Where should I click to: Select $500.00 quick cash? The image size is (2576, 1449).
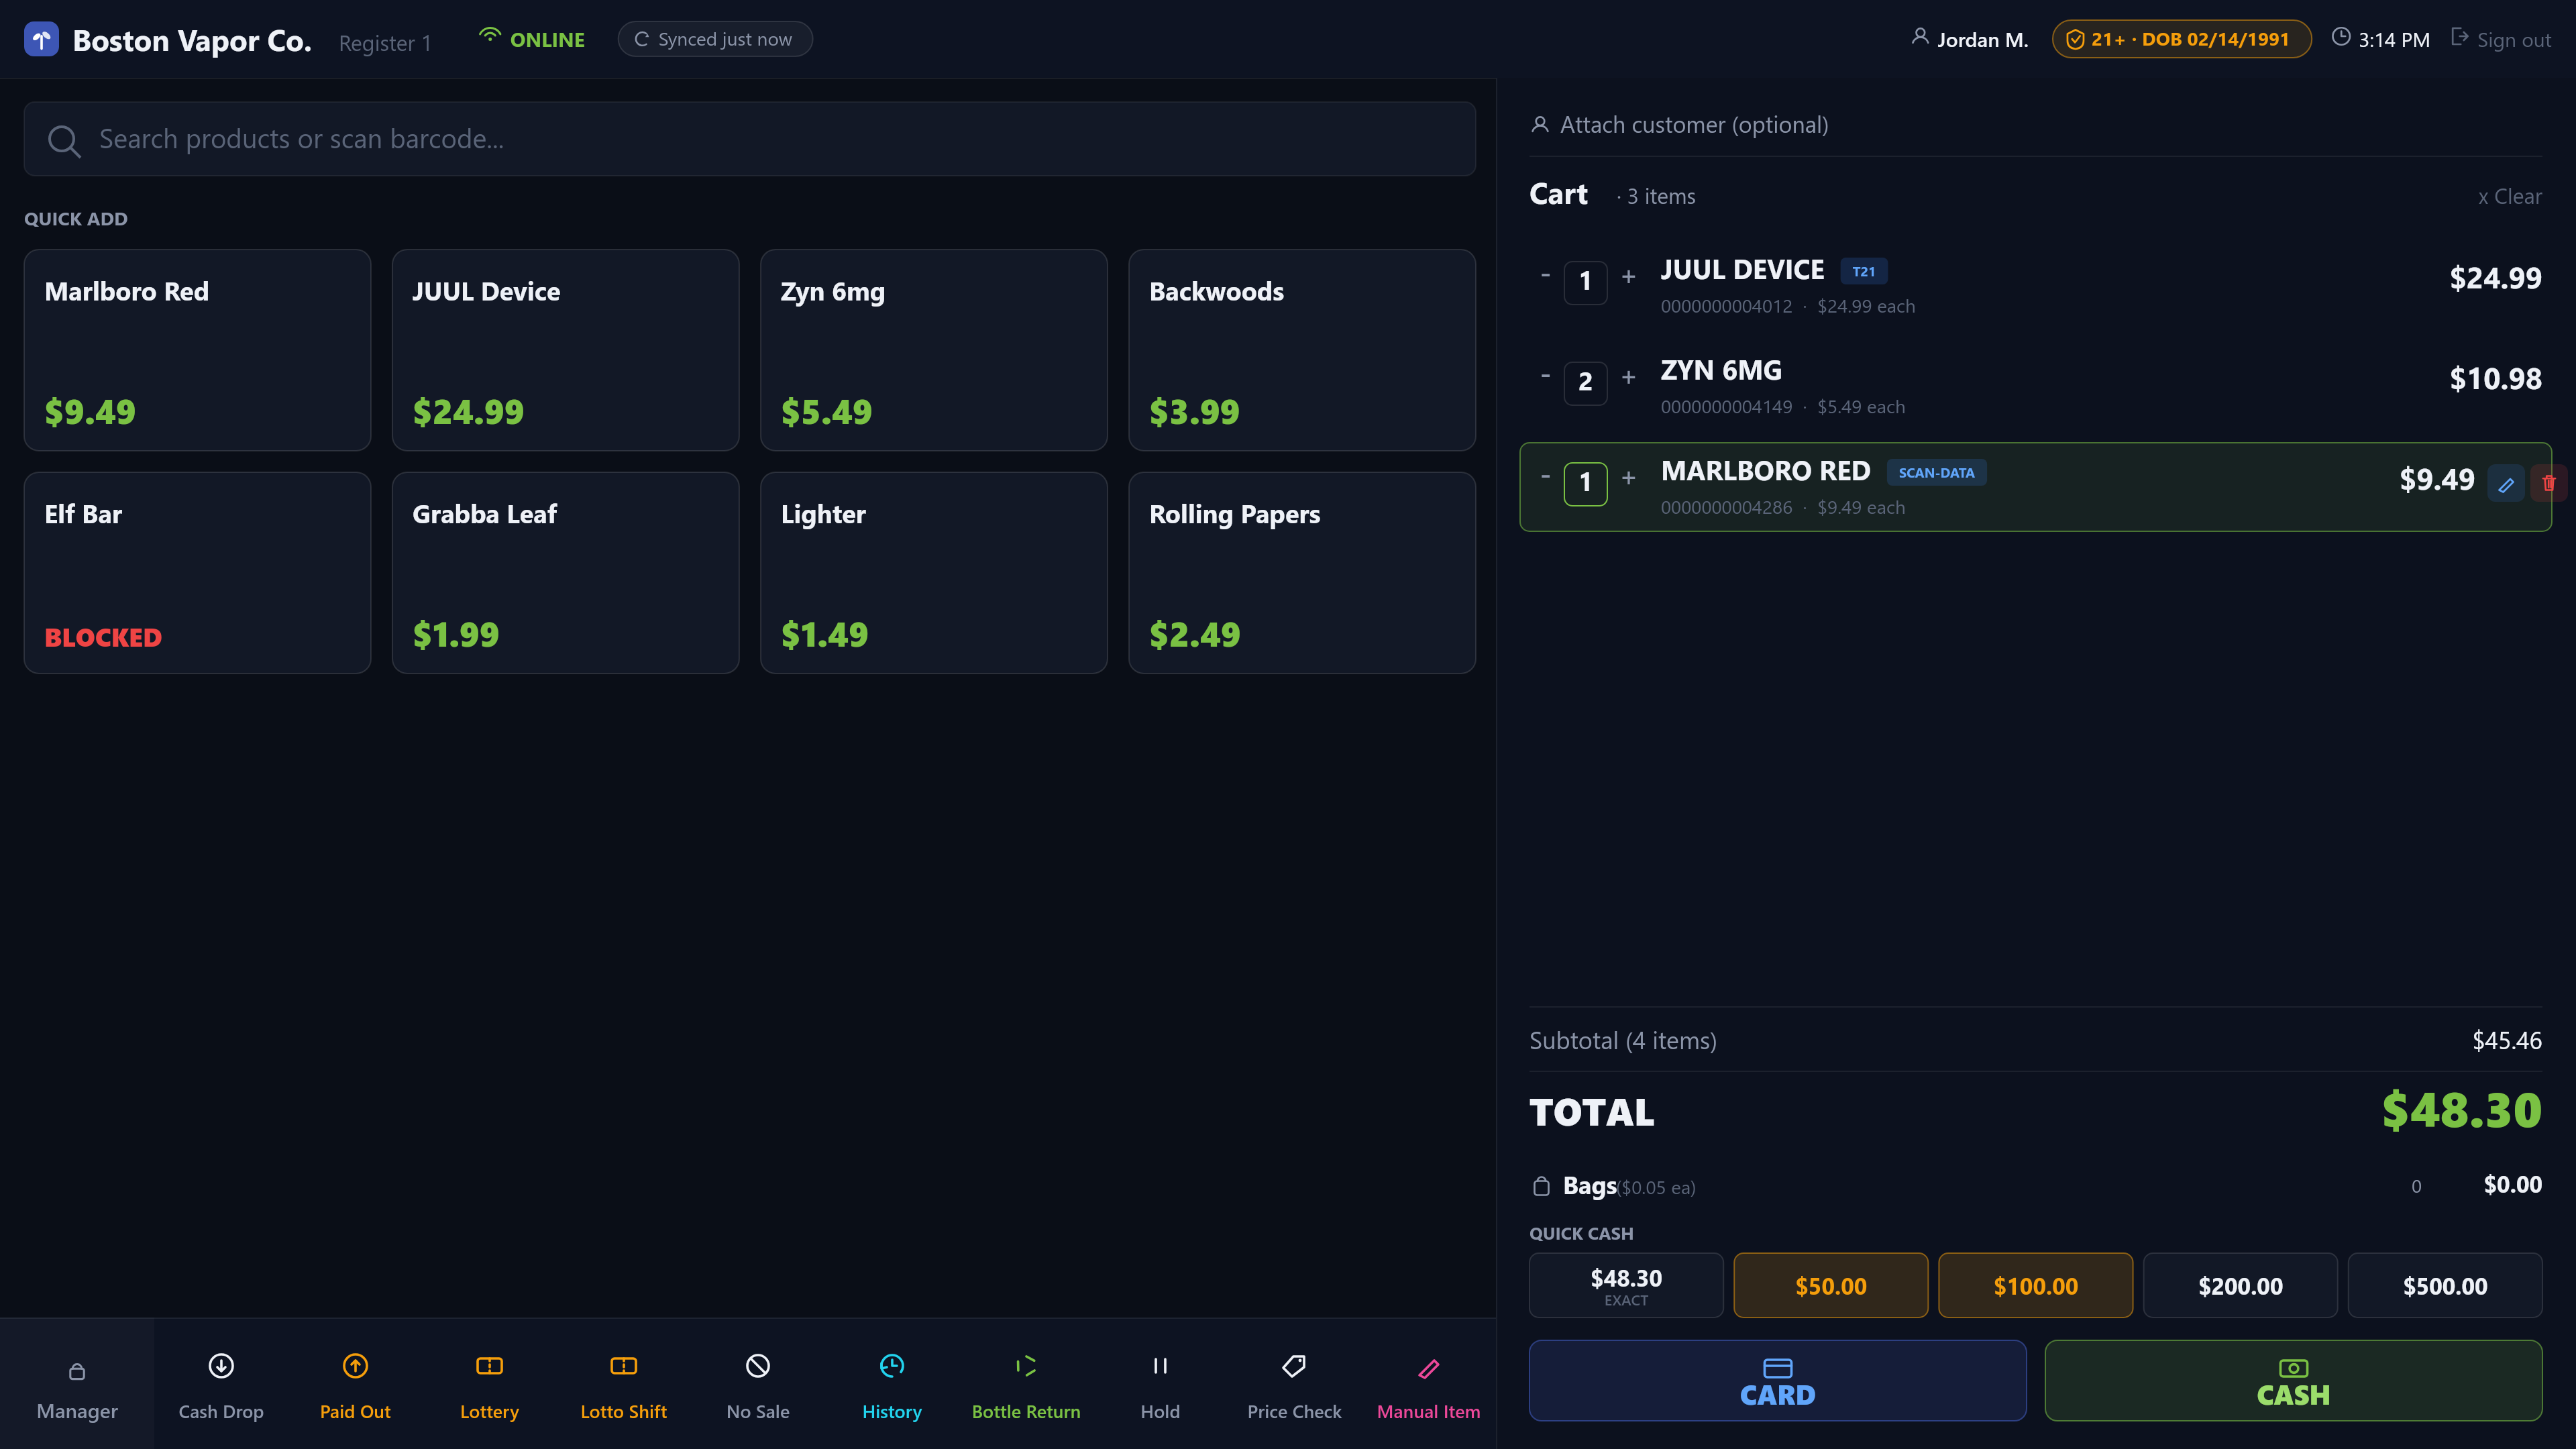click(2445, 1286)
